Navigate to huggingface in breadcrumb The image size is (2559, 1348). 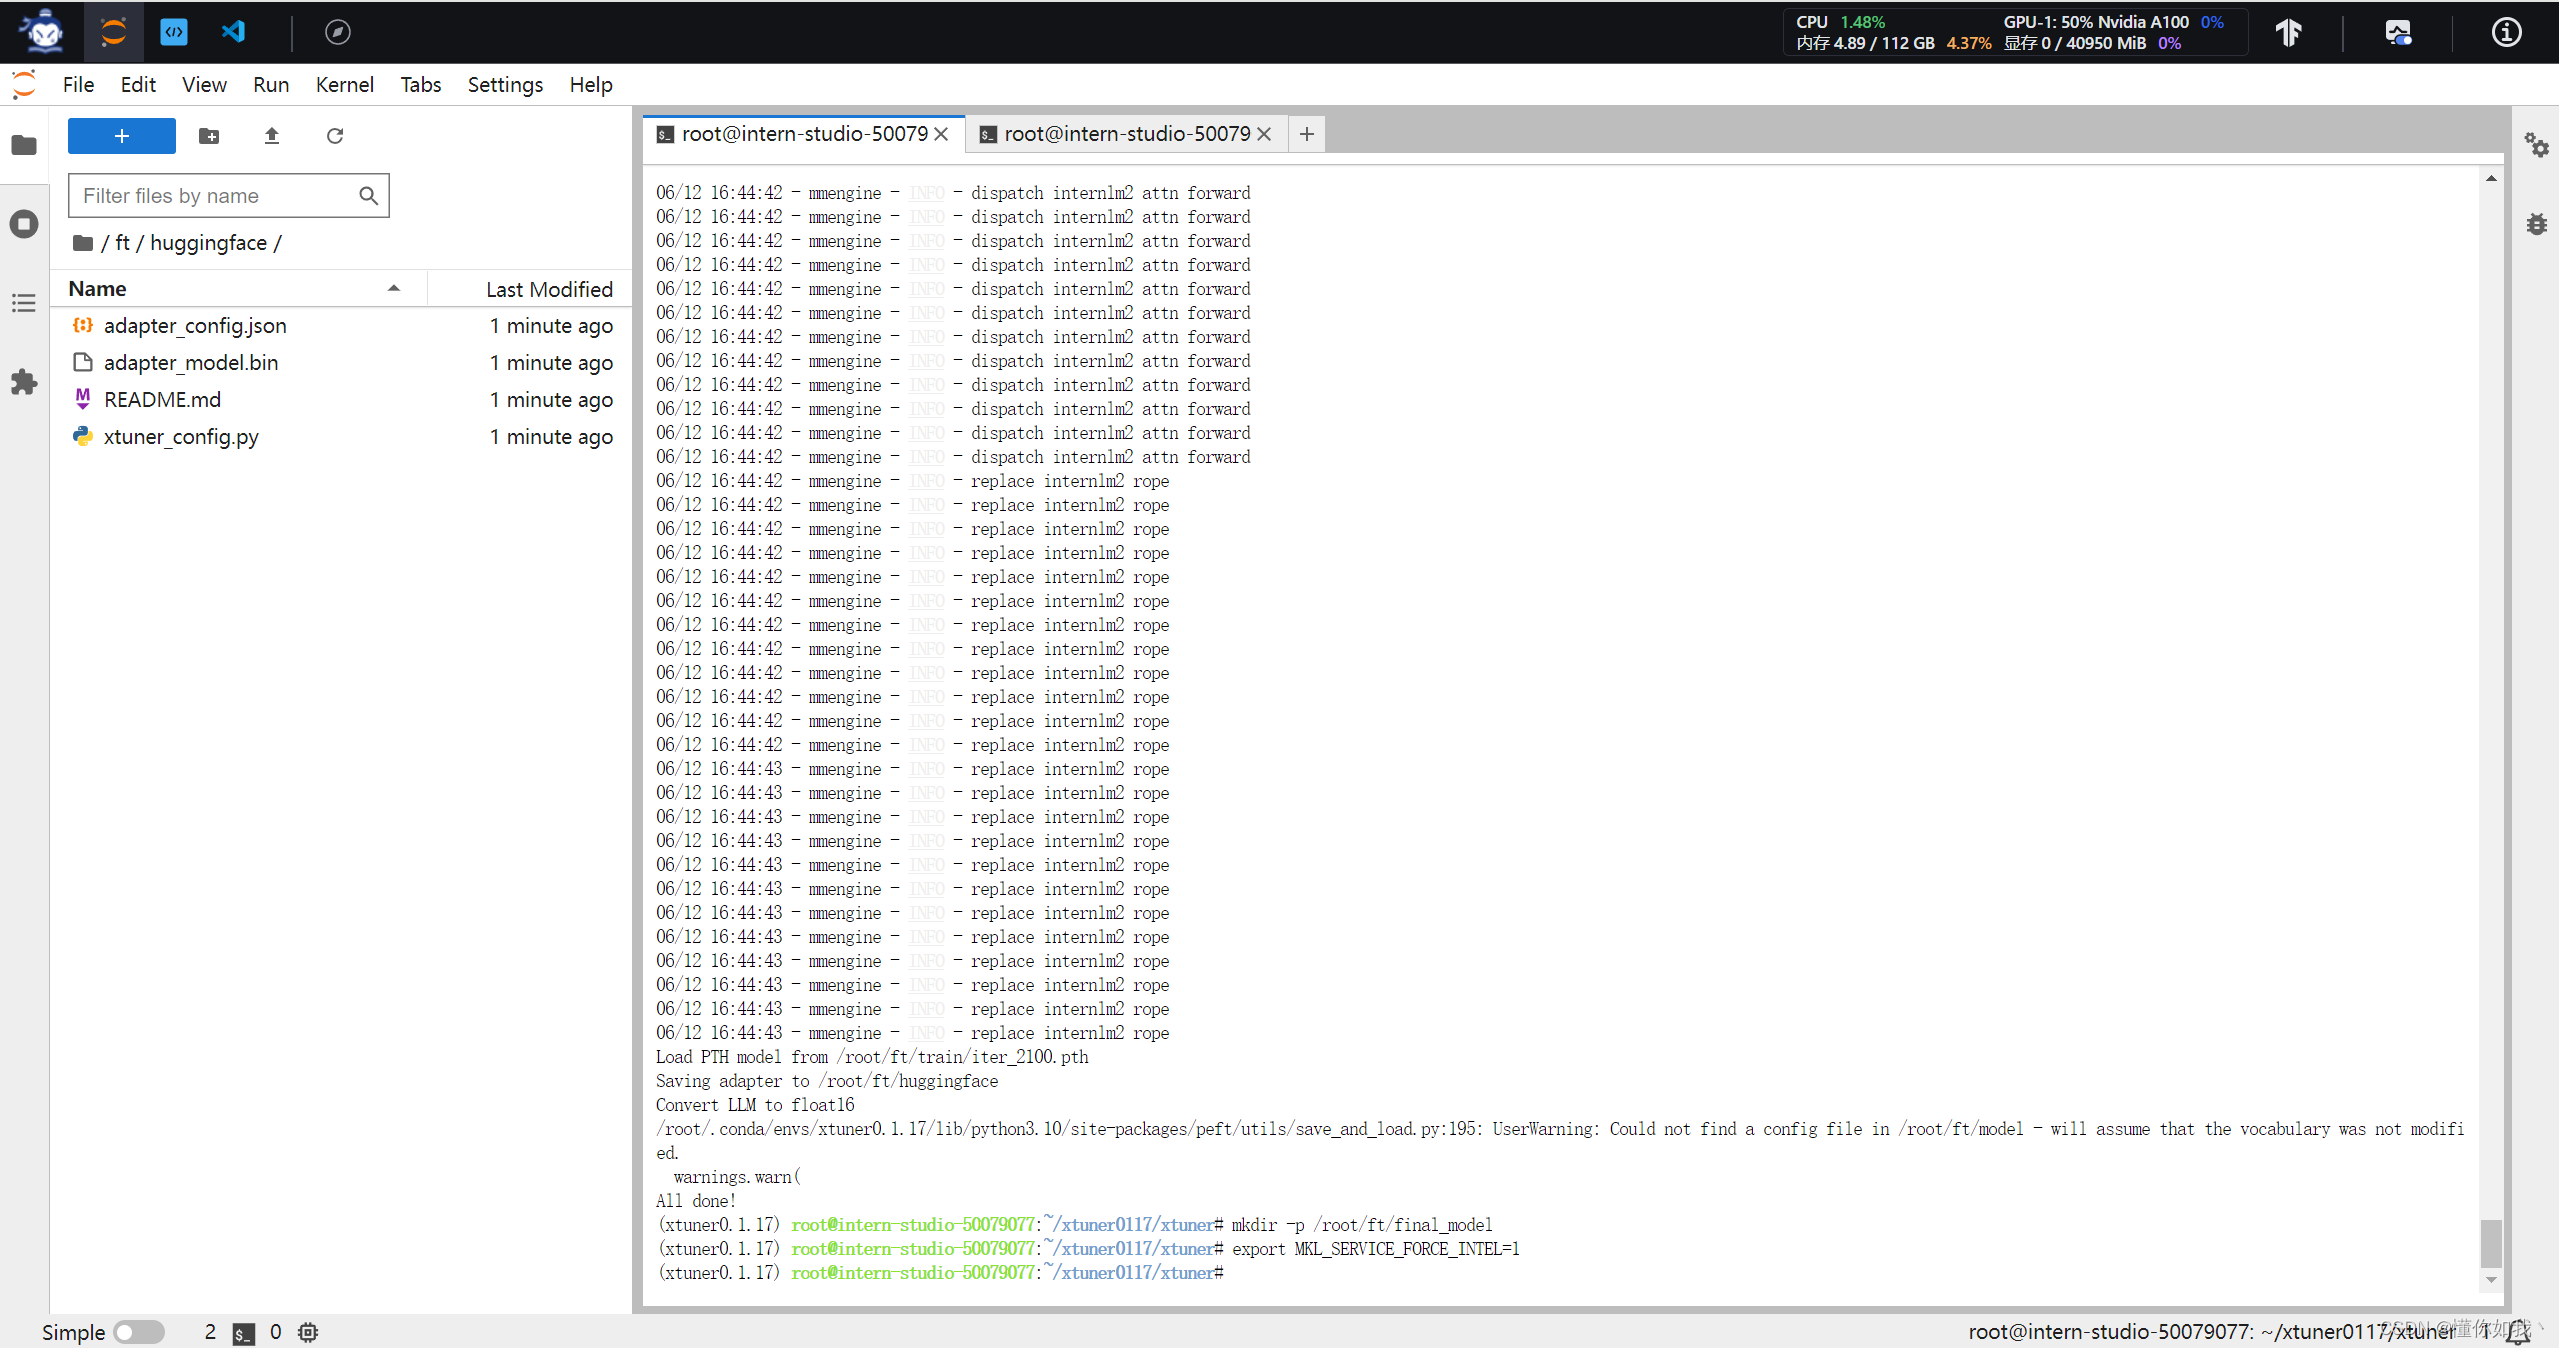pyautogui.click(x=208, y=243)
